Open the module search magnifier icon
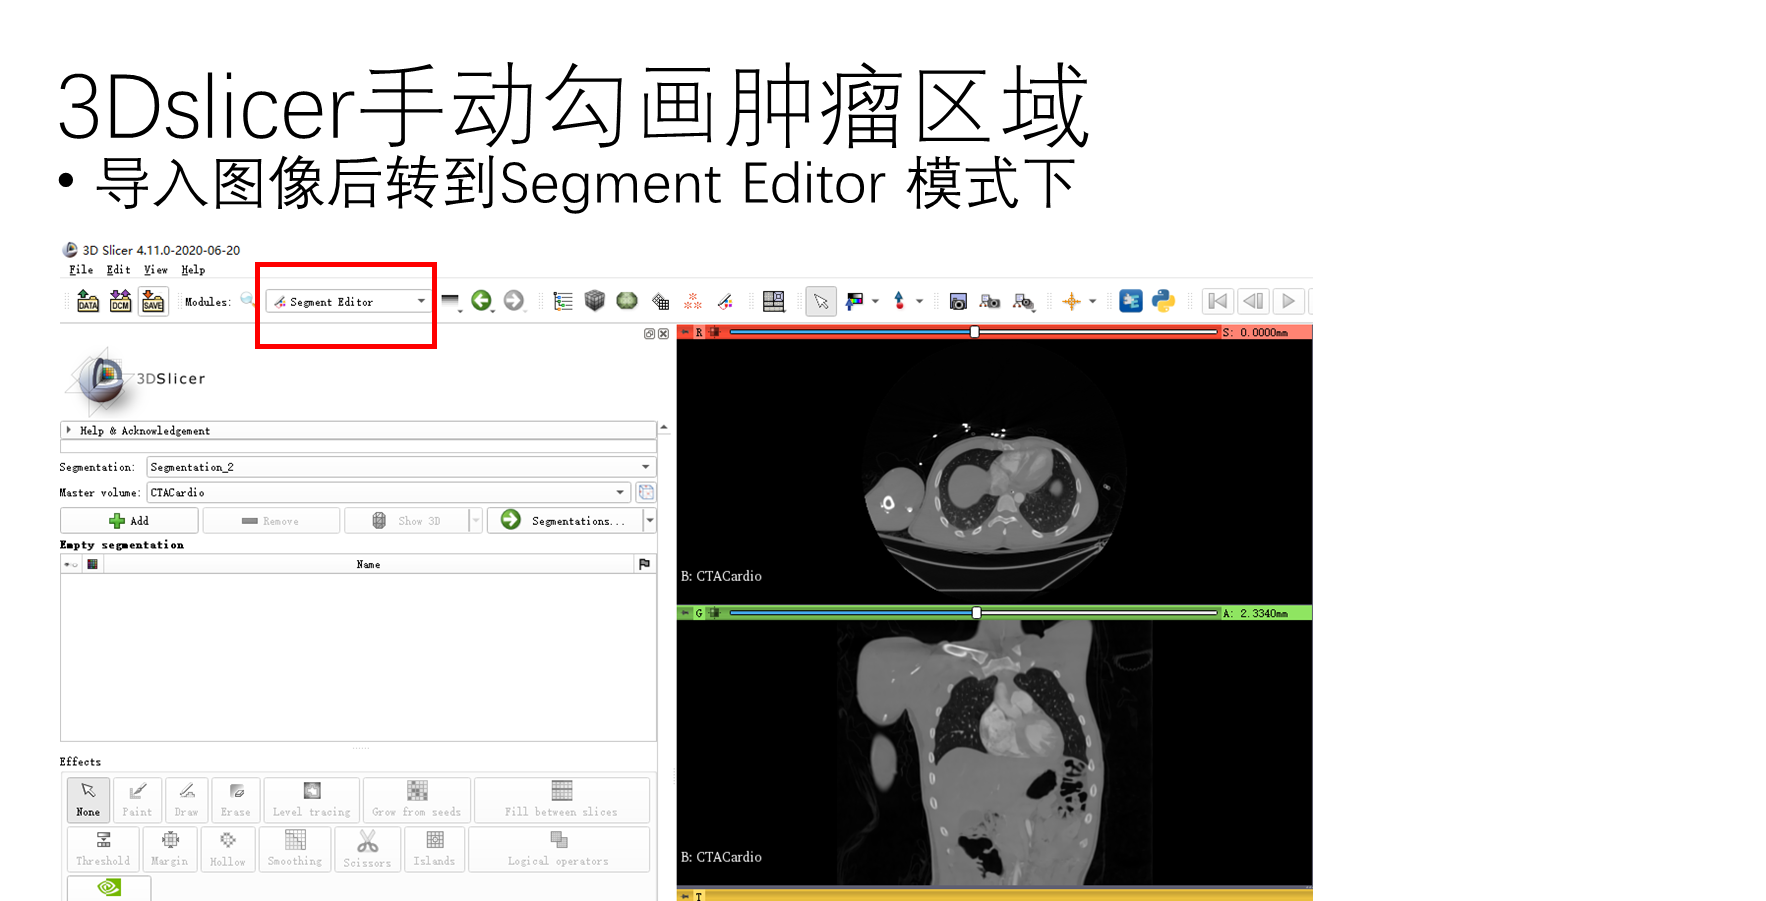The width and height of the screenshot is (1766, 901). pos(247,300)
